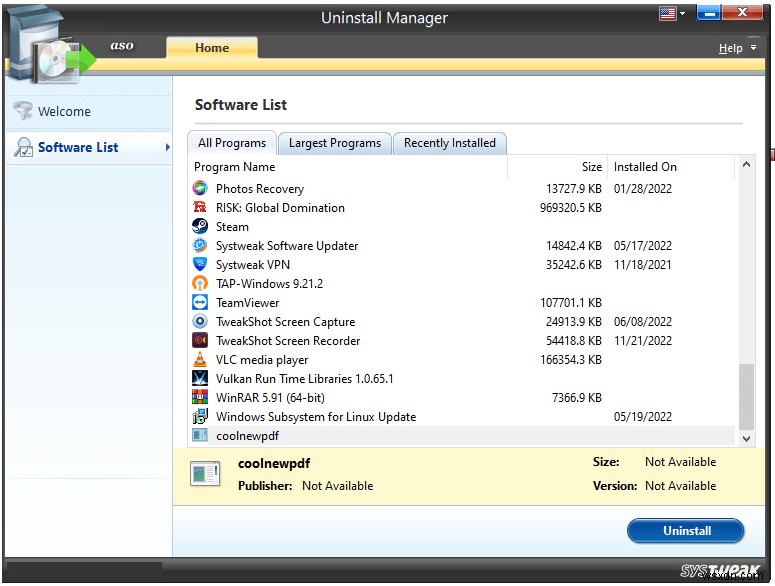Viewport: 775px width, 586px height.
Task: Select the Steam icon in list
Action: [x=200, y=227]
